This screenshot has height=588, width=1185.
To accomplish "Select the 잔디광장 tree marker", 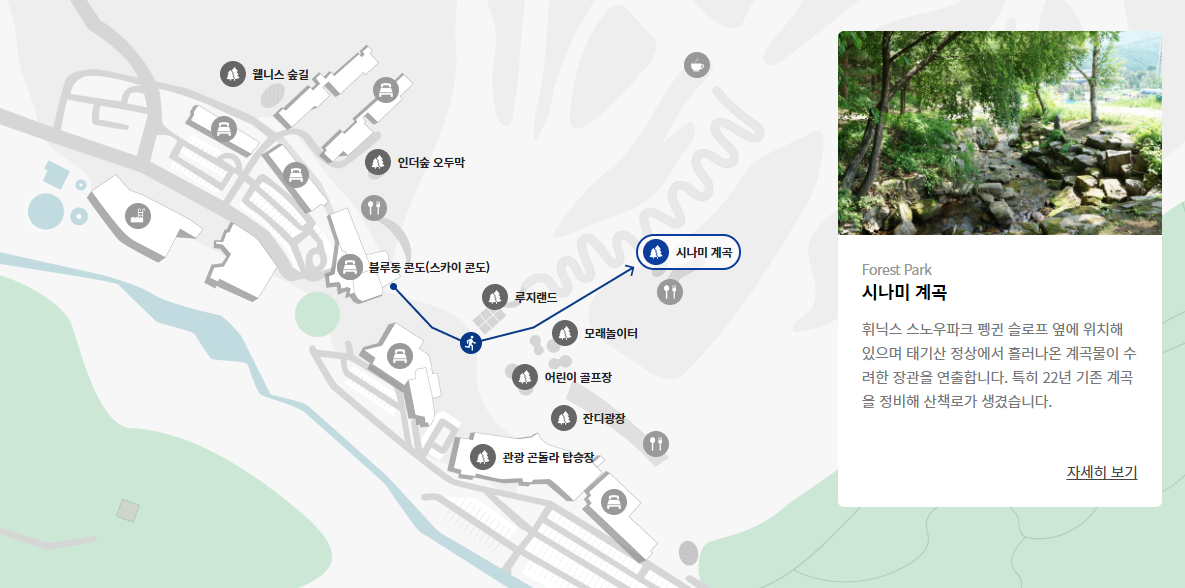I will click(x=563, y=418).
